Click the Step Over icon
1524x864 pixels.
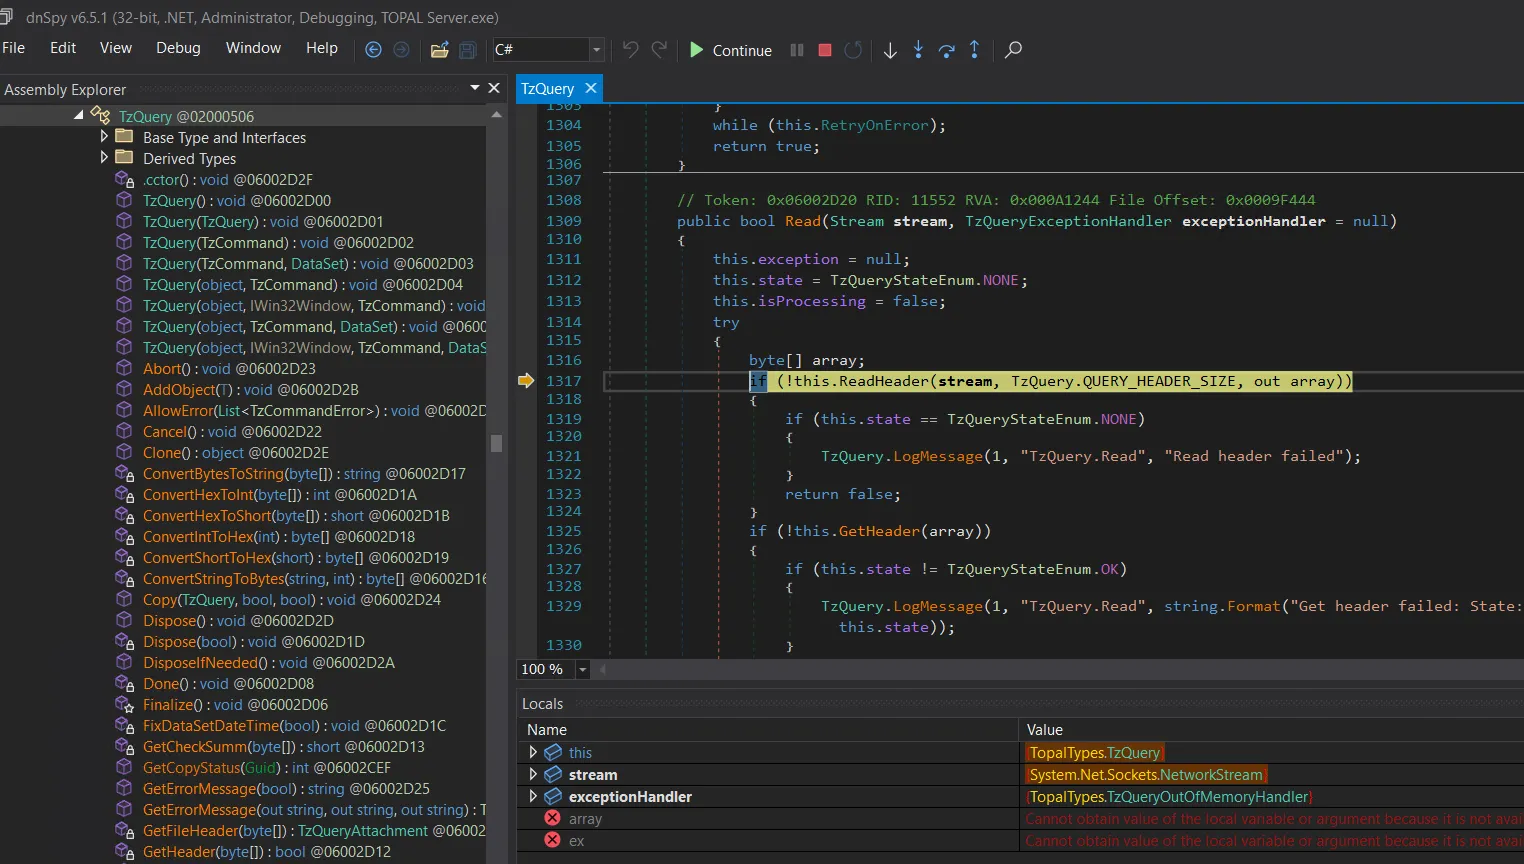[x=946, y=50]
